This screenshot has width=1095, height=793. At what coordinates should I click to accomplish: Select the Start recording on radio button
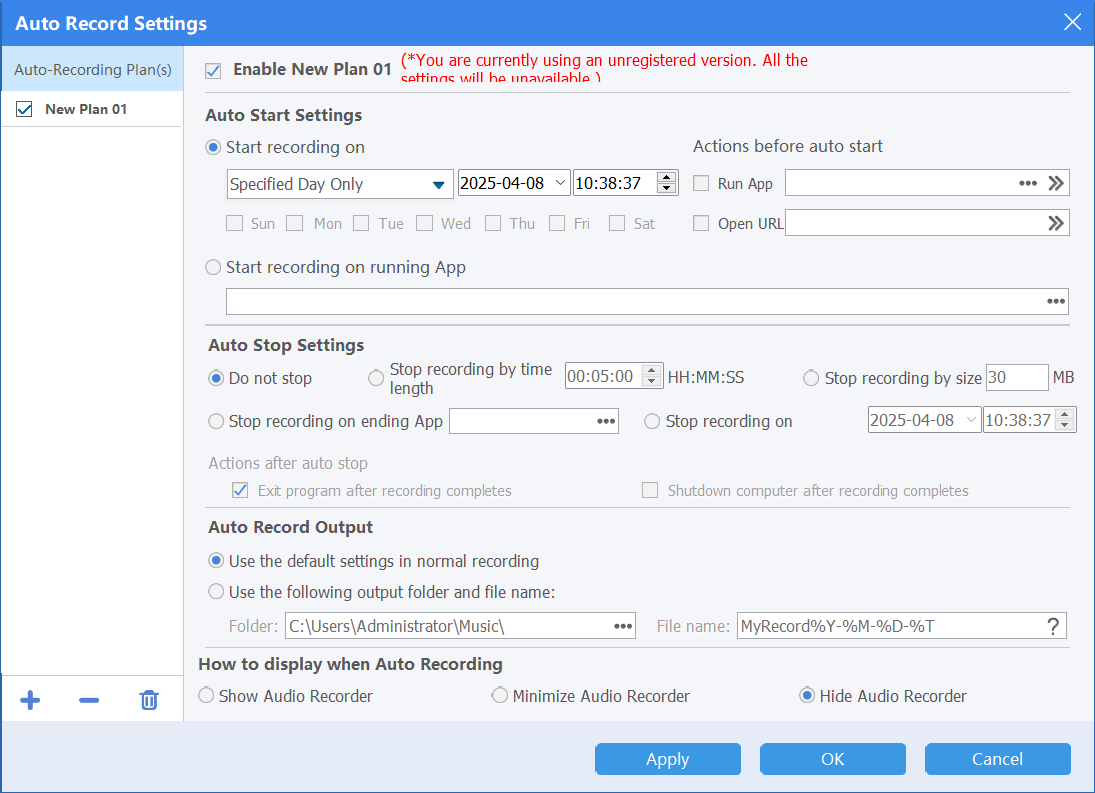(x=213, y=147)
